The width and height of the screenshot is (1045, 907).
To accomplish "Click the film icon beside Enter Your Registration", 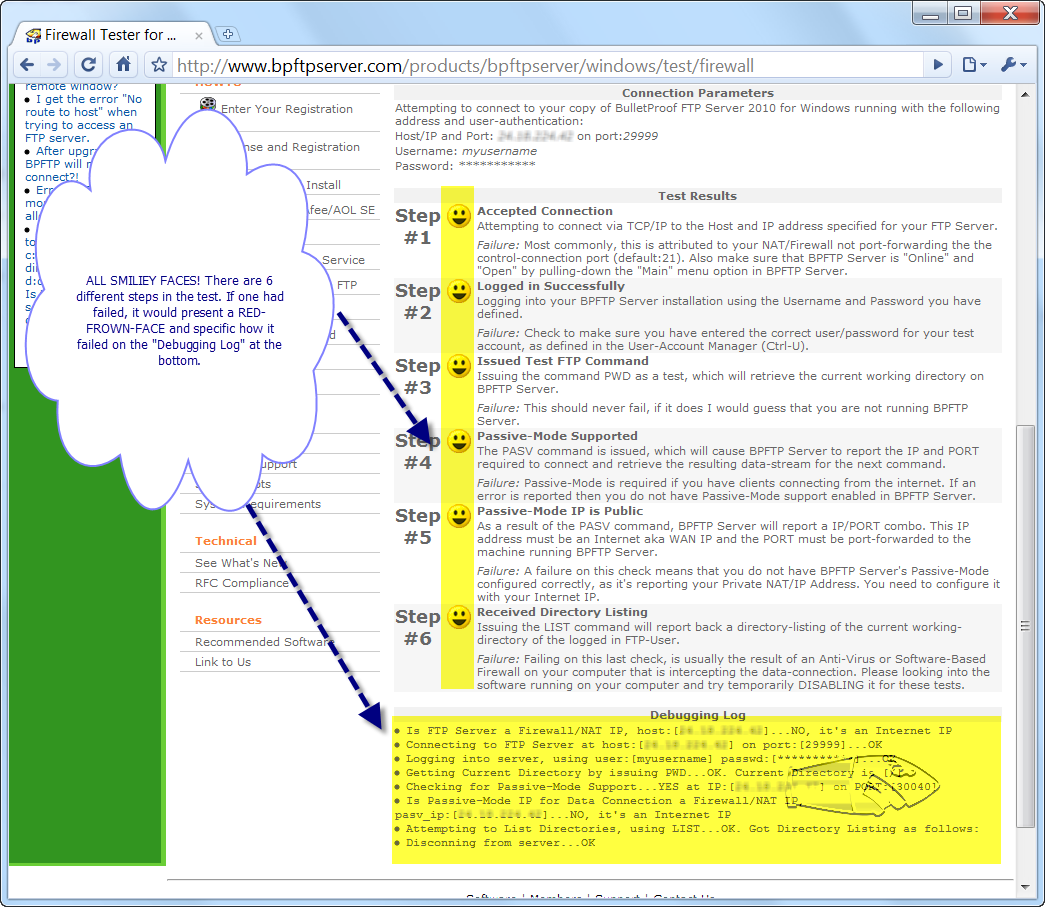I will coord(208,104).
